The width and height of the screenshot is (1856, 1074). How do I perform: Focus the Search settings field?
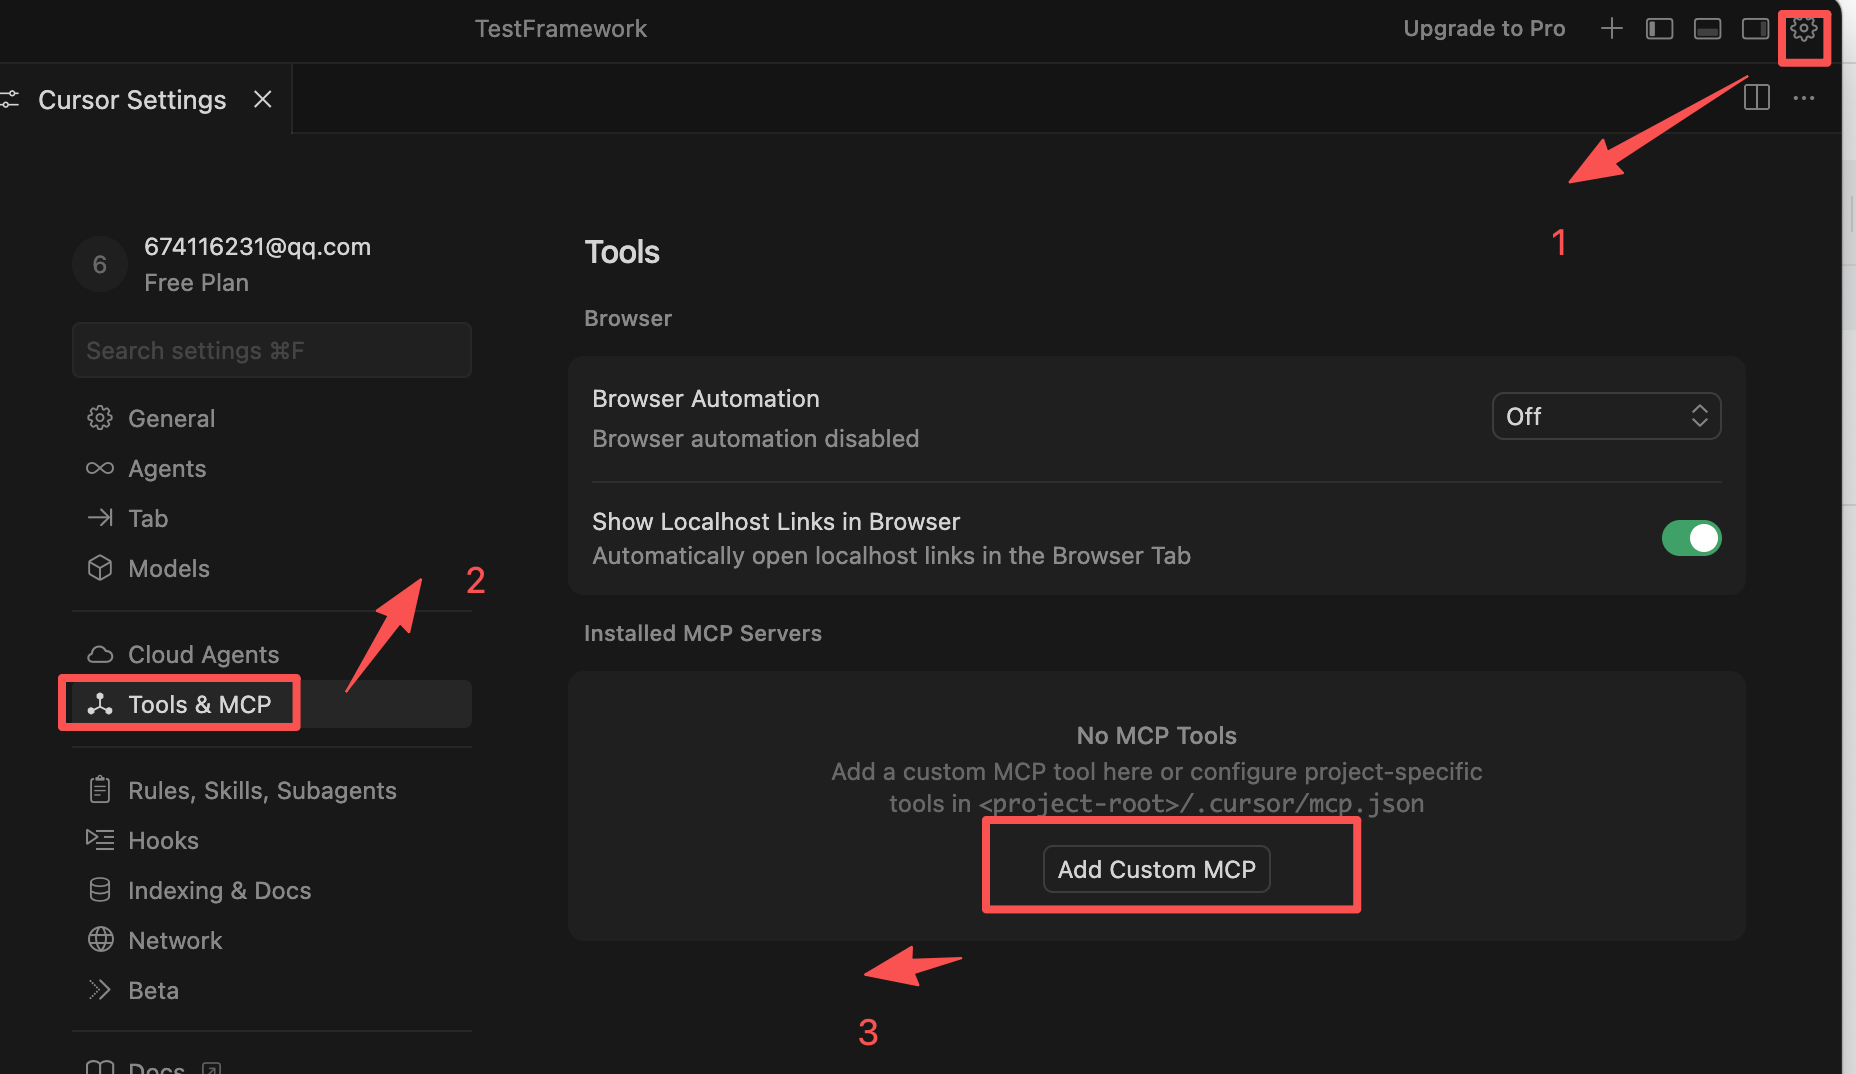tap(272, 350)
